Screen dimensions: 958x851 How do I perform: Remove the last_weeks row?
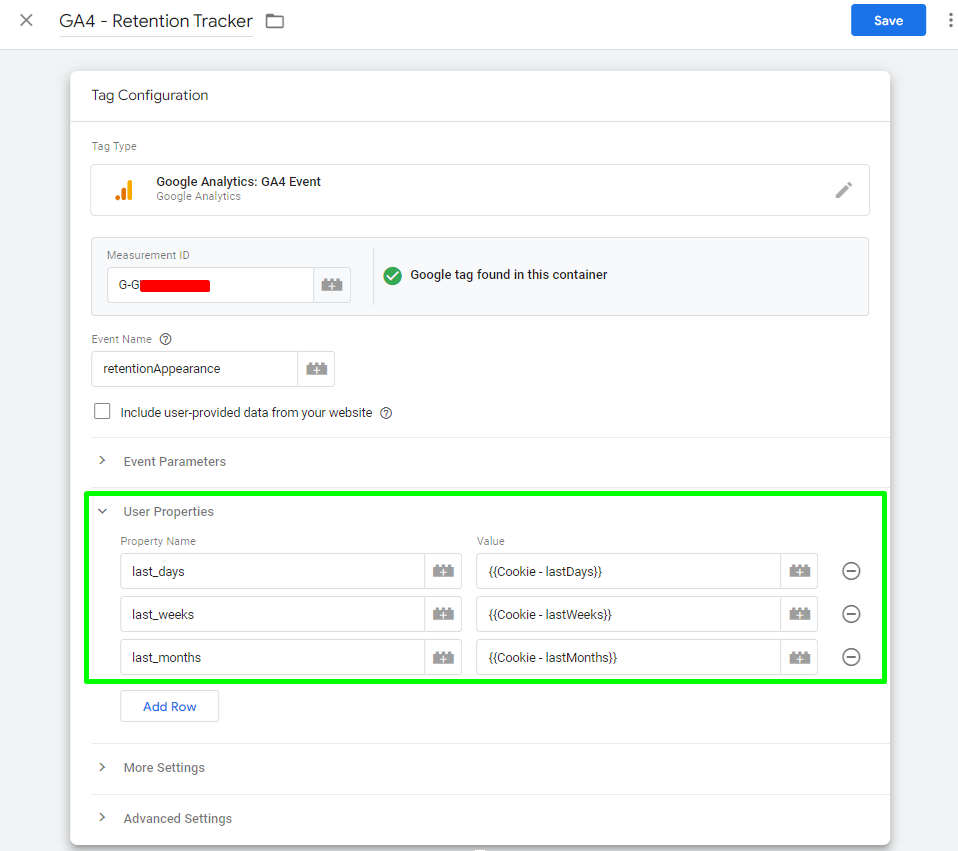[851, 614]
